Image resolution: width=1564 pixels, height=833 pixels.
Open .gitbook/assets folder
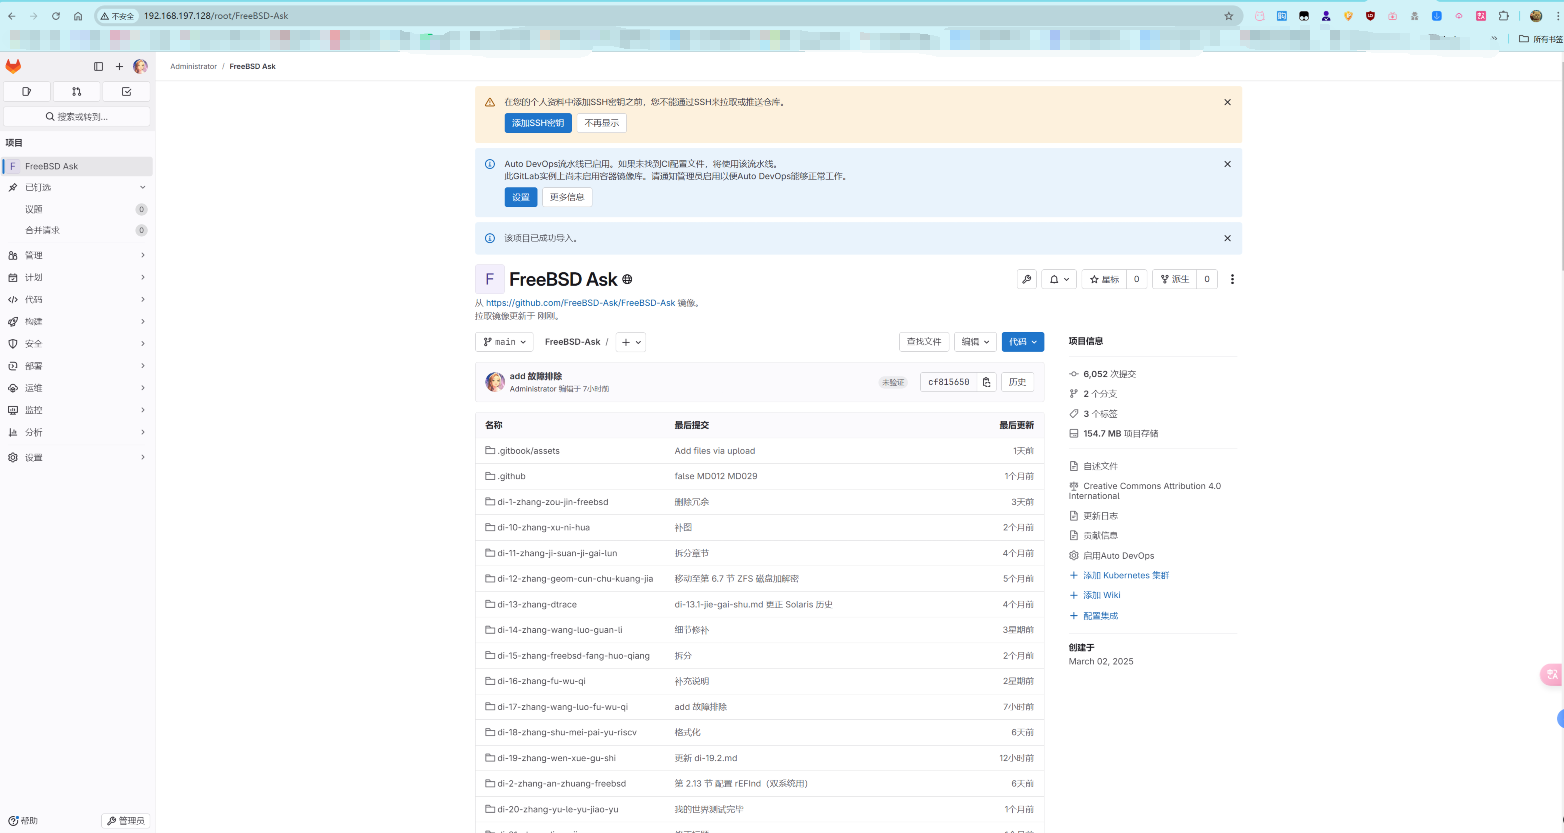tap(529, 451)
